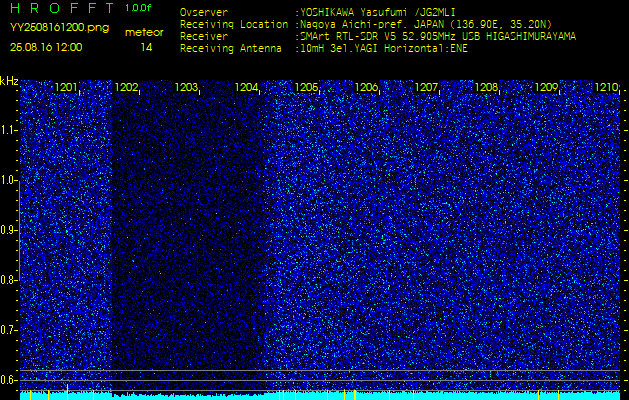The width and height of the screenshot is (629, 400).
Task: Click antenna value 10mH 3el.YAGI Horizontal:ENE
Action: pos(383,49)
